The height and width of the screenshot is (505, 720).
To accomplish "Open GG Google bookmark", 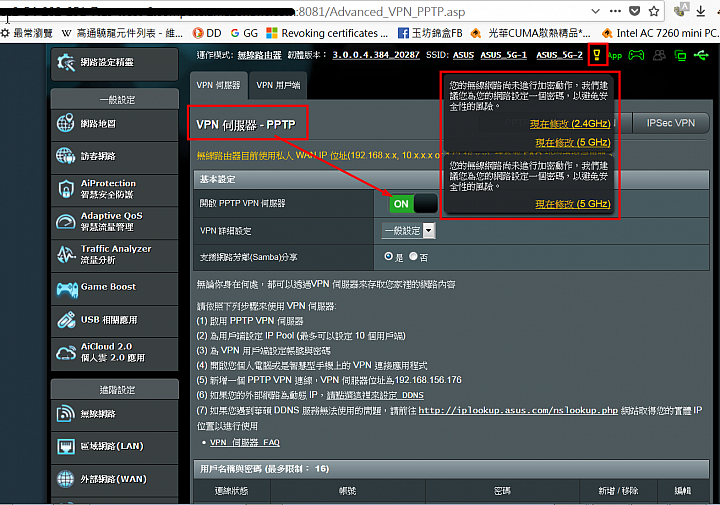I will [244, 33].
